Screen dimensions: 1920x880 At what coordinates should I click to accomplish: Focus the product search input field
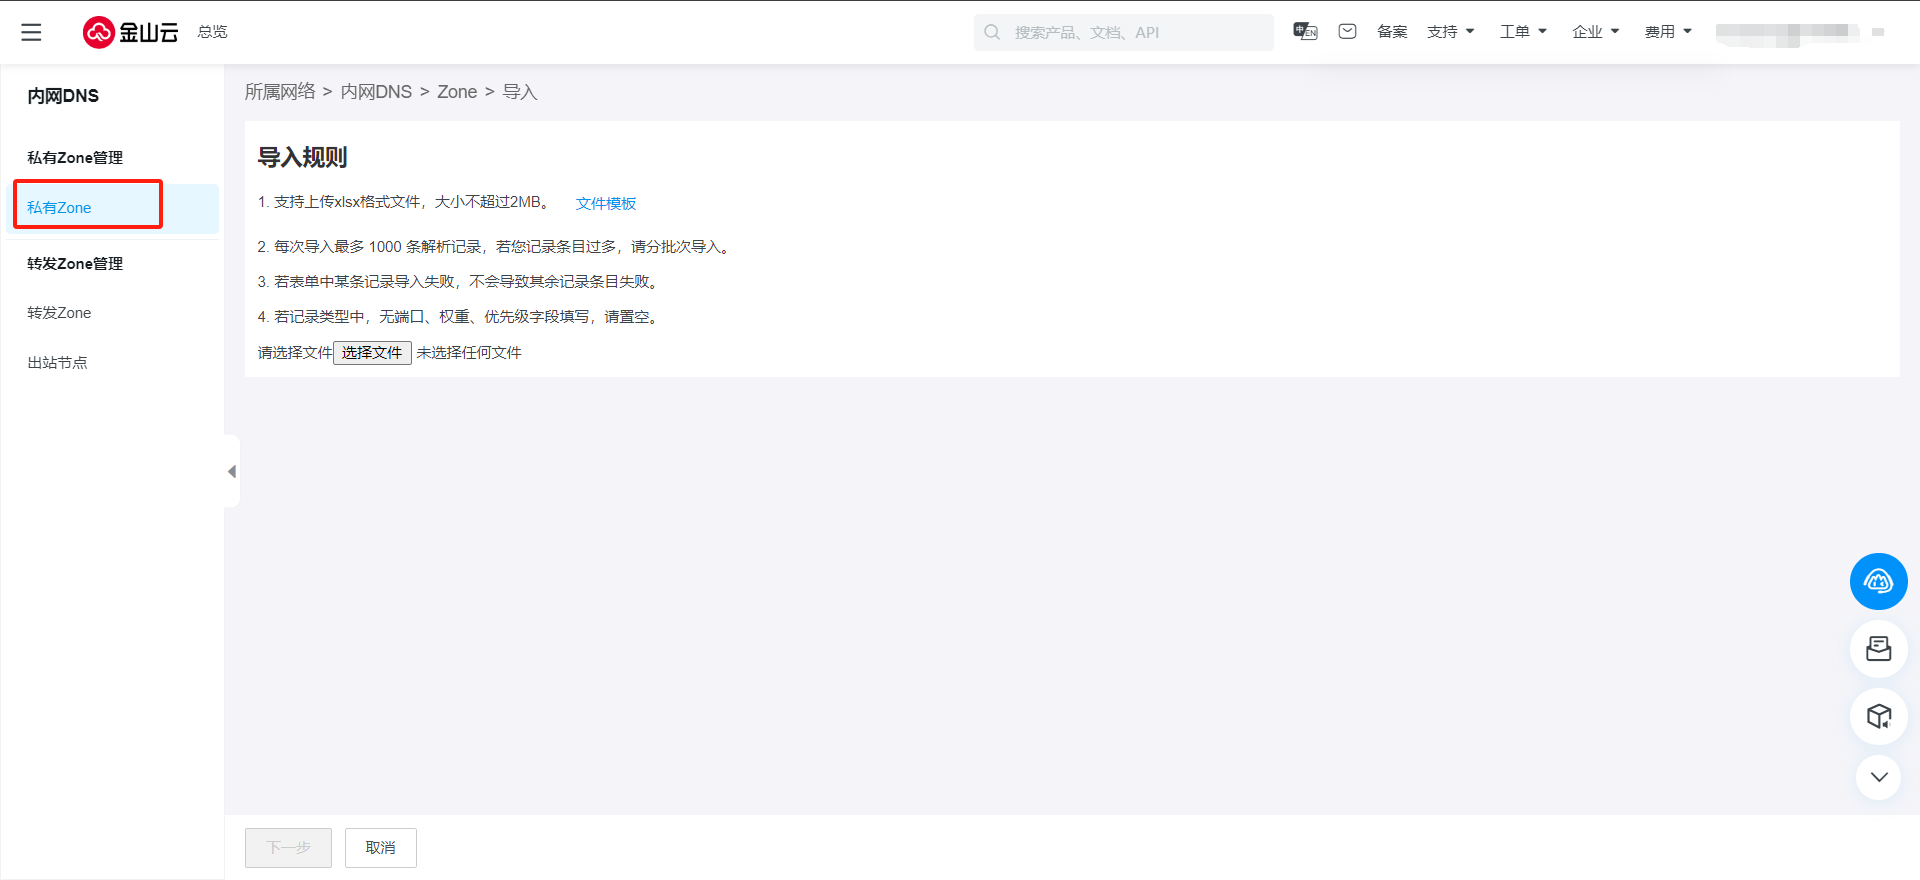point(1130,32)
